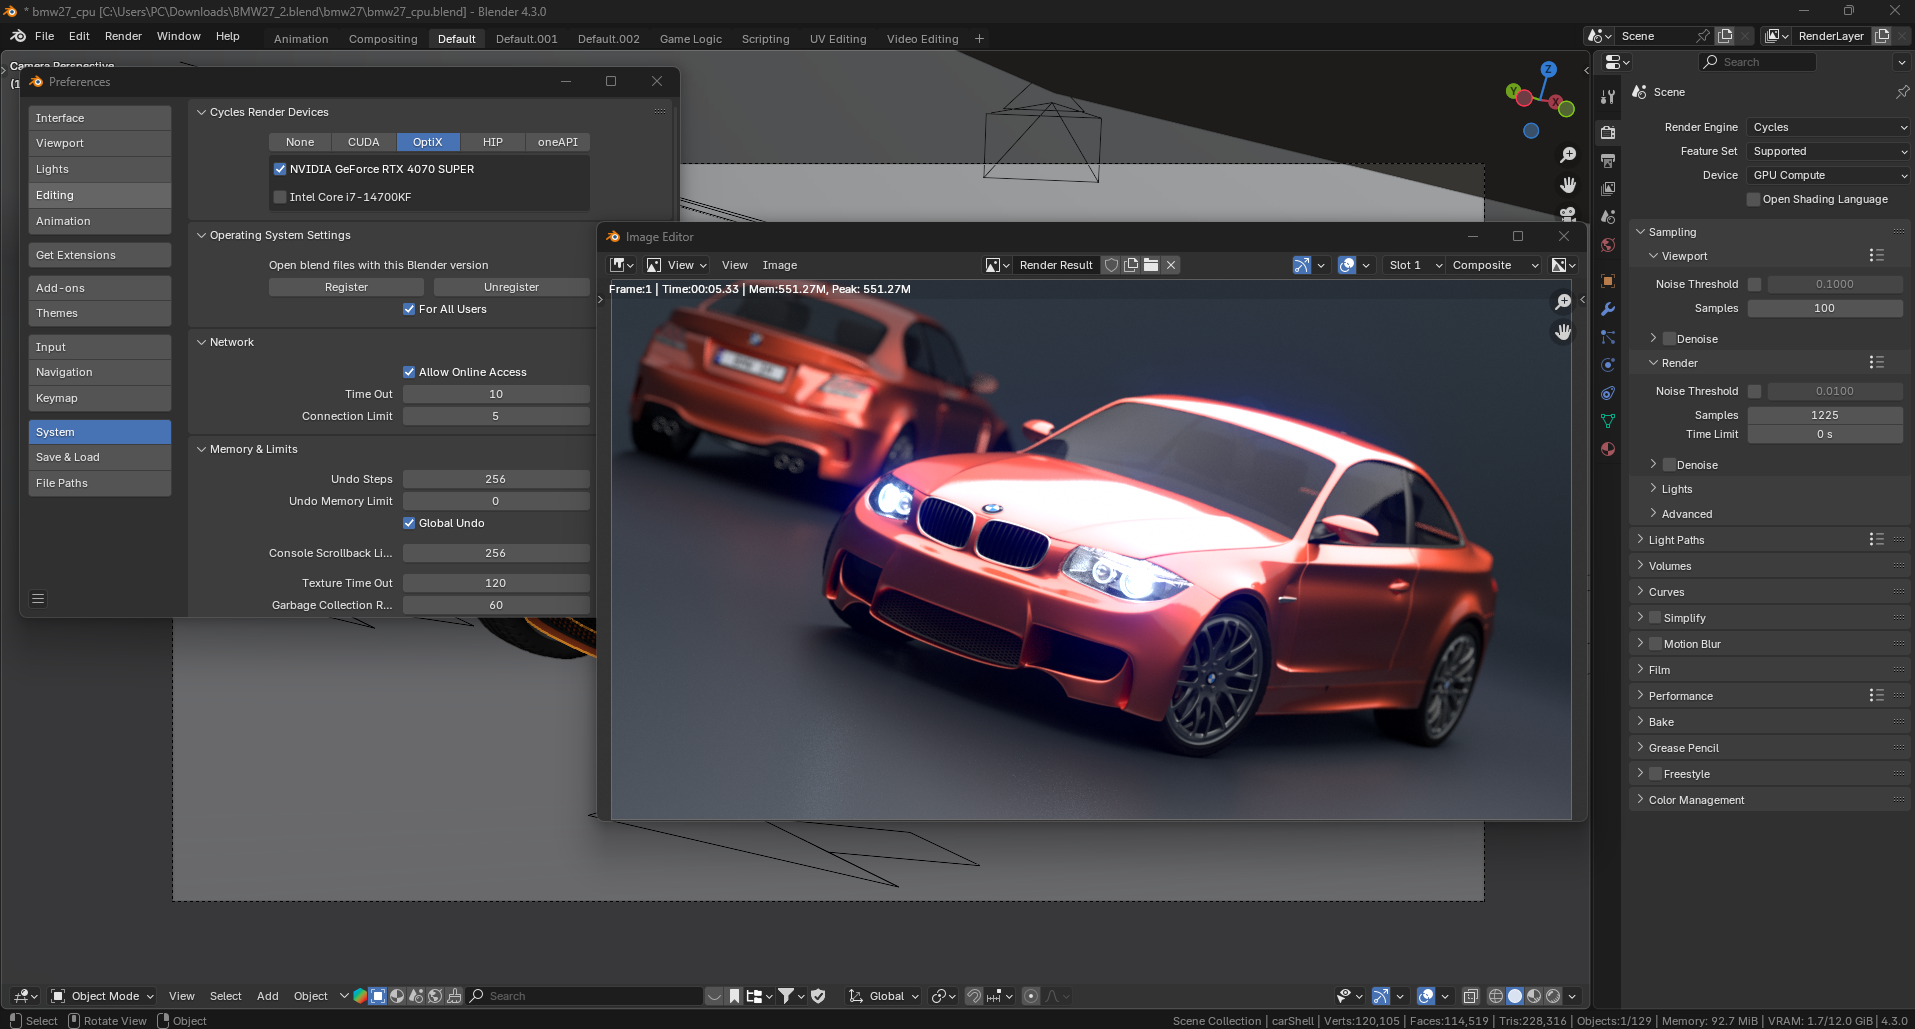1915x1029 pixels.
Task: Open Global transform orientation dropdown
Action: [885, 996]
